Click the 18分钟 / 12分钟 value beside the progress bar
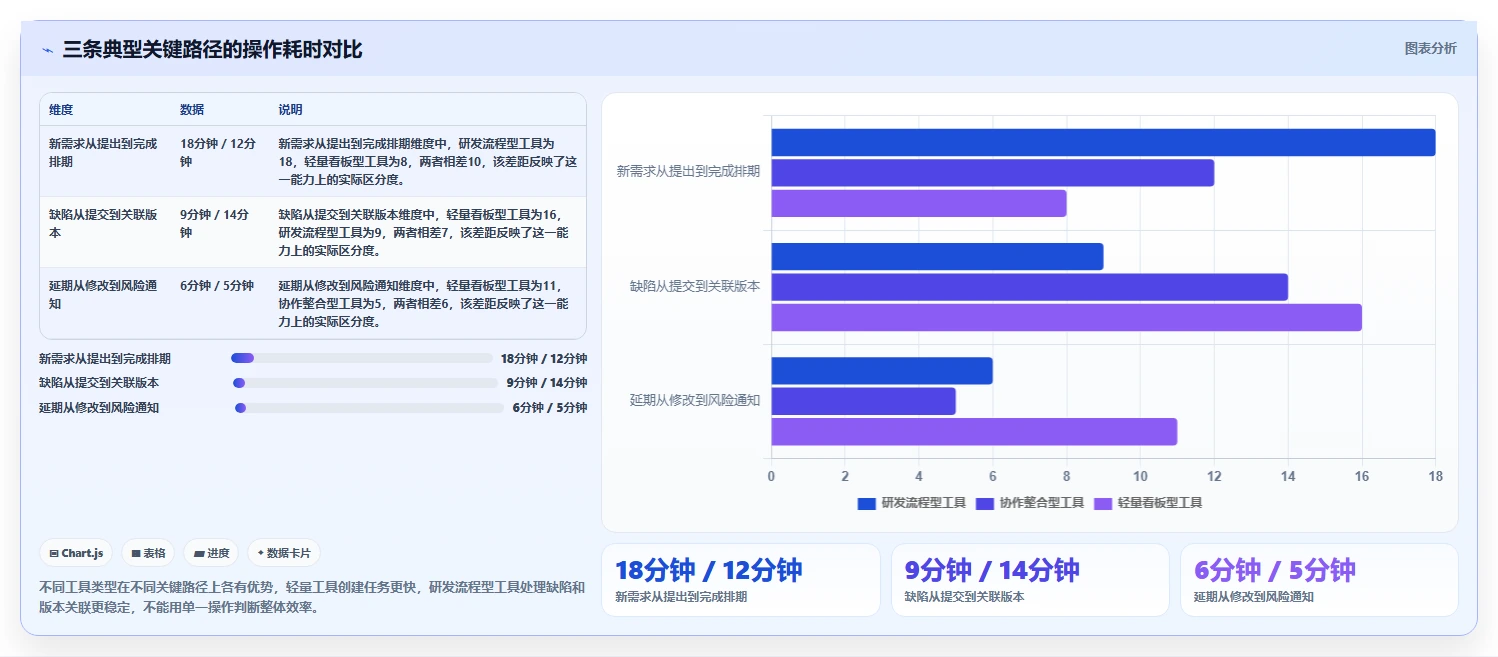1498x657 pixels. [544, 358]
